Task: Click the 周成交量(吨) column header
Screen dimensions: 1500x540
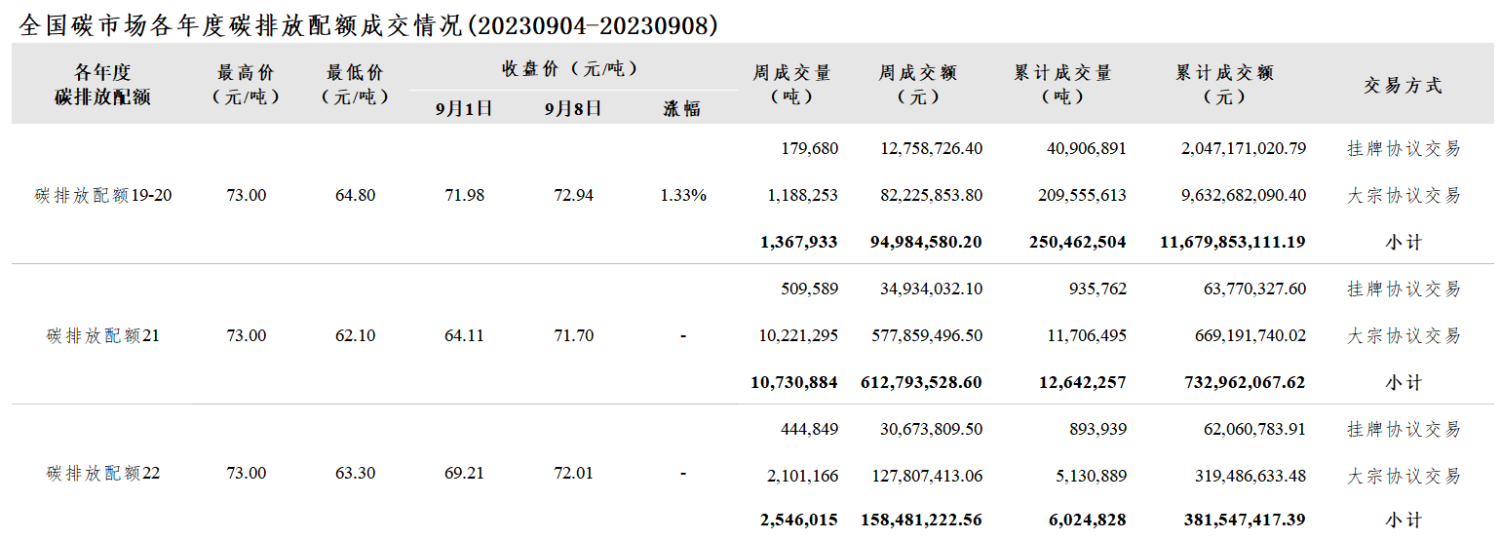Action: pyautogui.click(x=792, y=85)
